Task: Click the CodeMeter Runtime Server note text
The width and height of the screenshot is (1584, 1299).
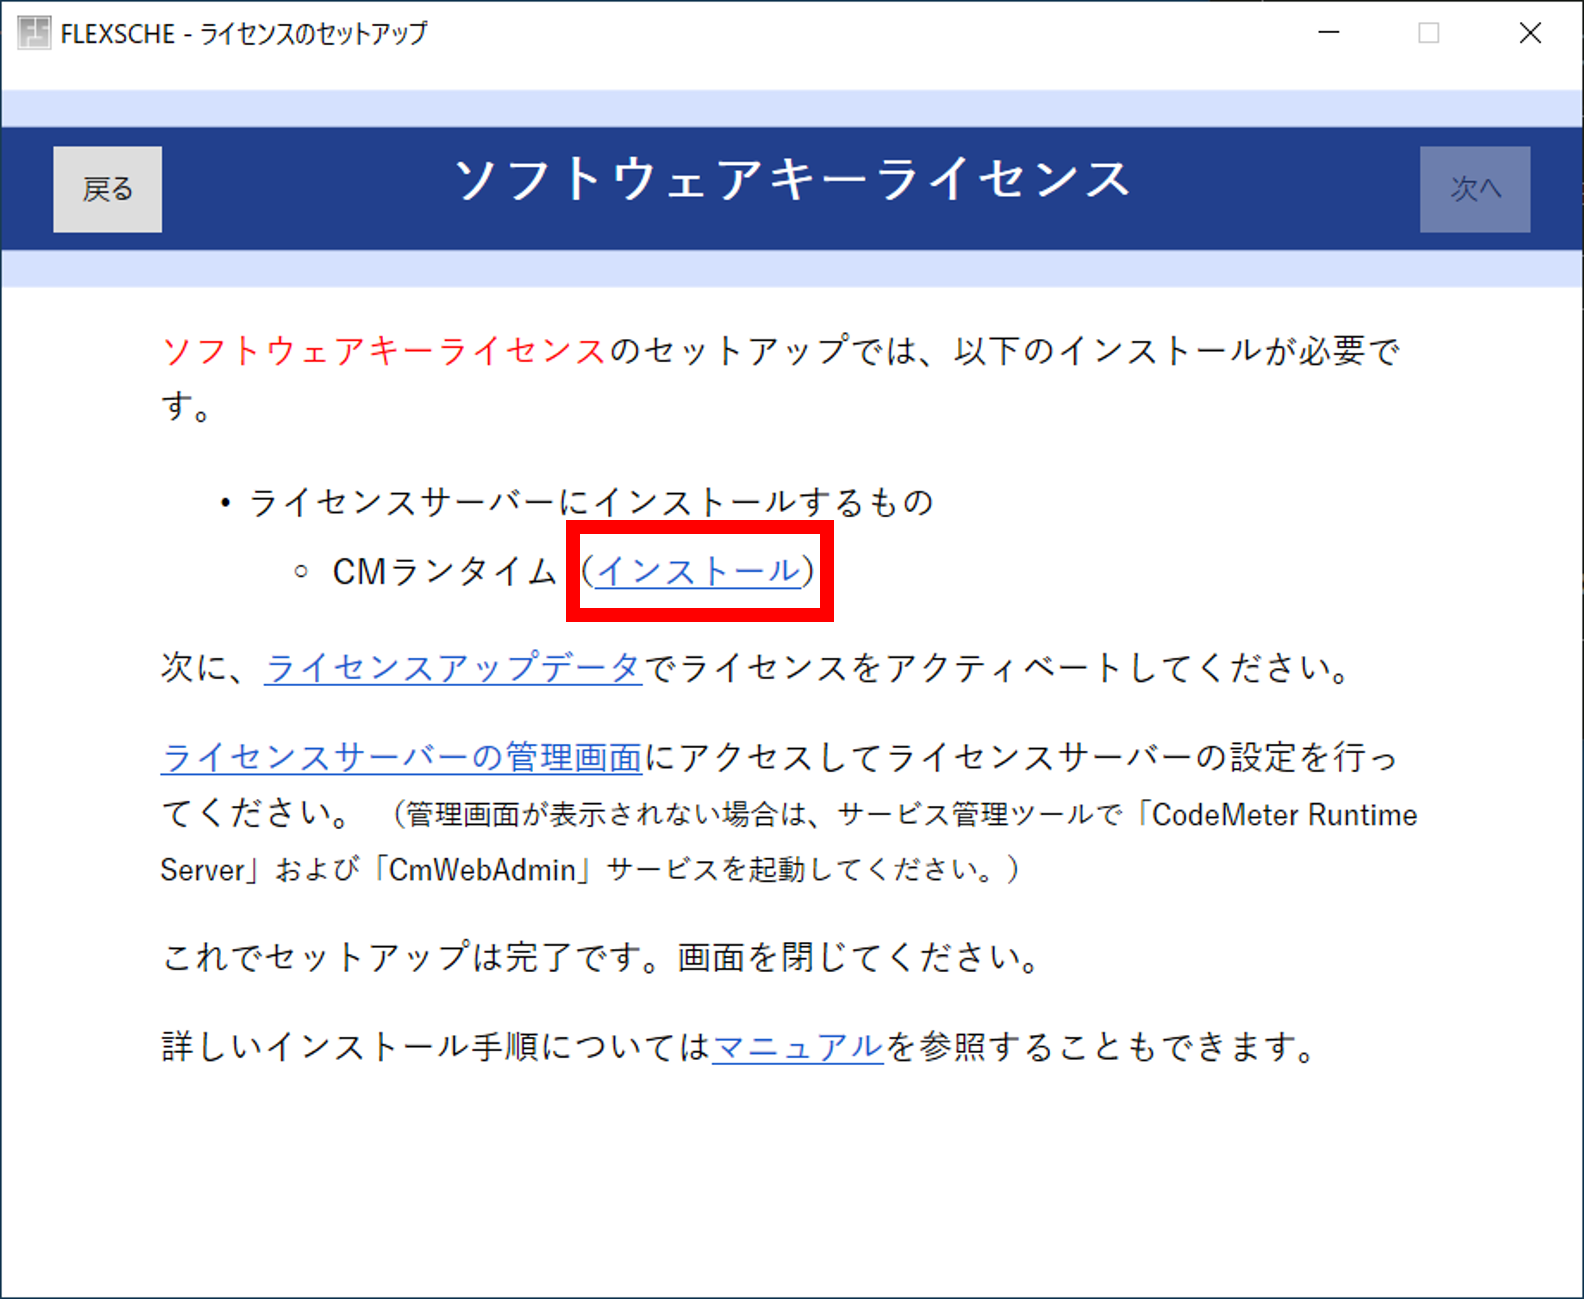Action: (x=1283, y=815)
